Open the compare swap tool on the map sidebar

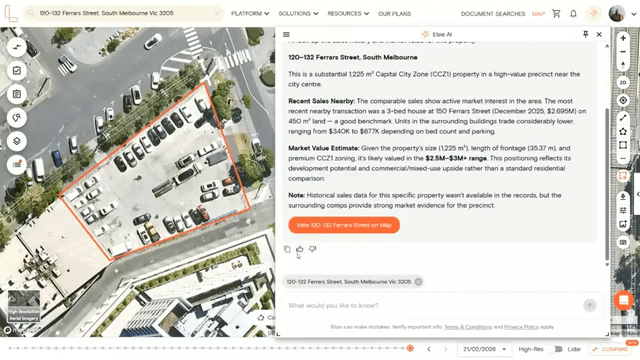(17, 47)
